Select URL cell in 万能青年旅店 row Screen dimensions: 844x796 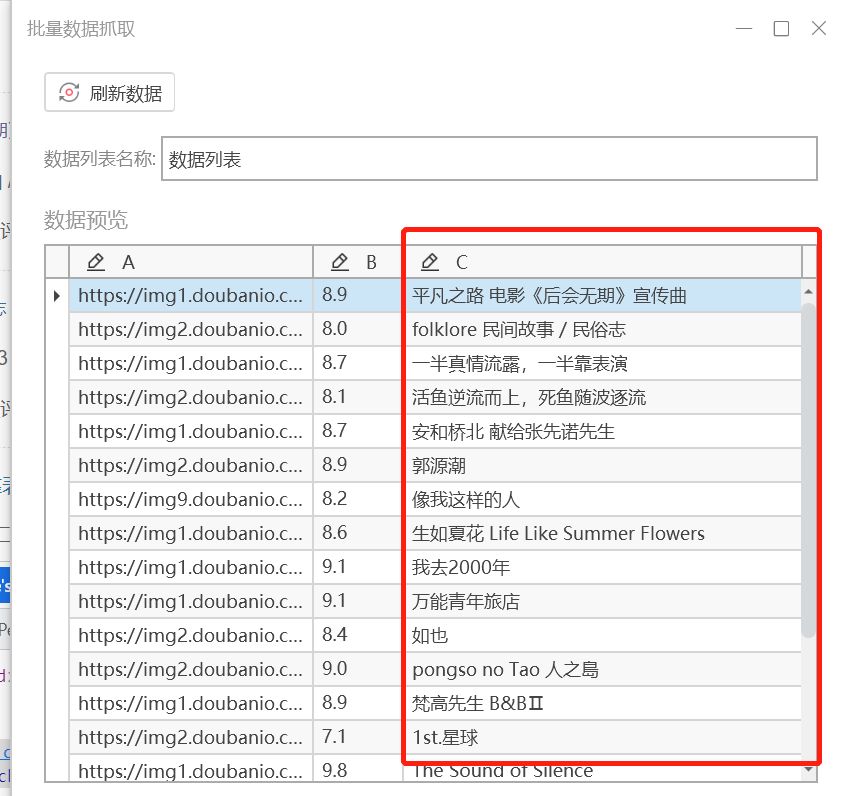tap(191, 601)
